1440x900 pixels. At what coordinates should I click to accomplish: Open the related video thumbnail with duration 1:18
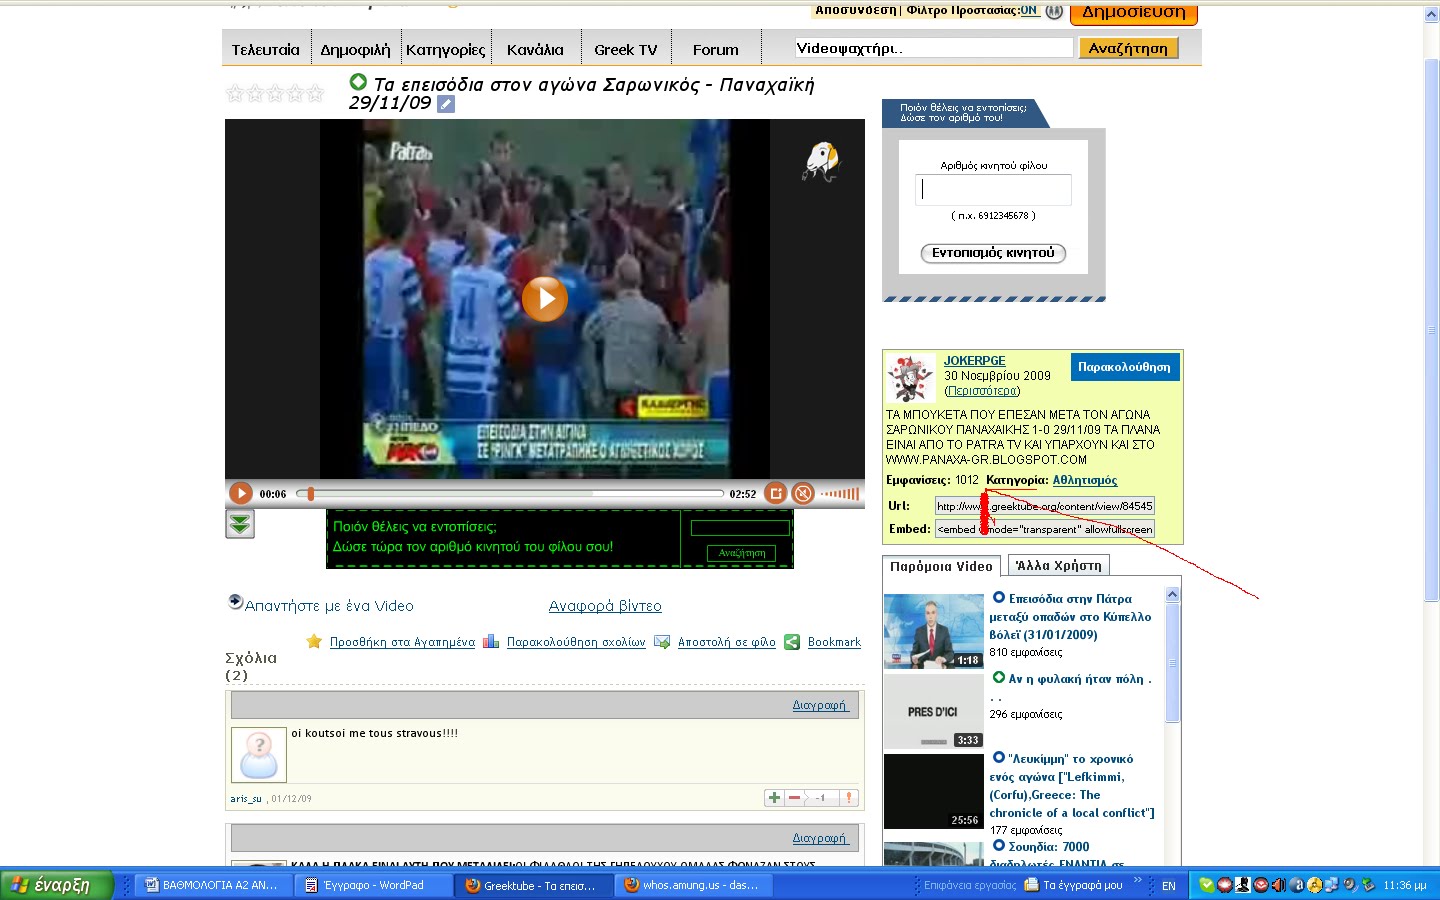[933, 631]
